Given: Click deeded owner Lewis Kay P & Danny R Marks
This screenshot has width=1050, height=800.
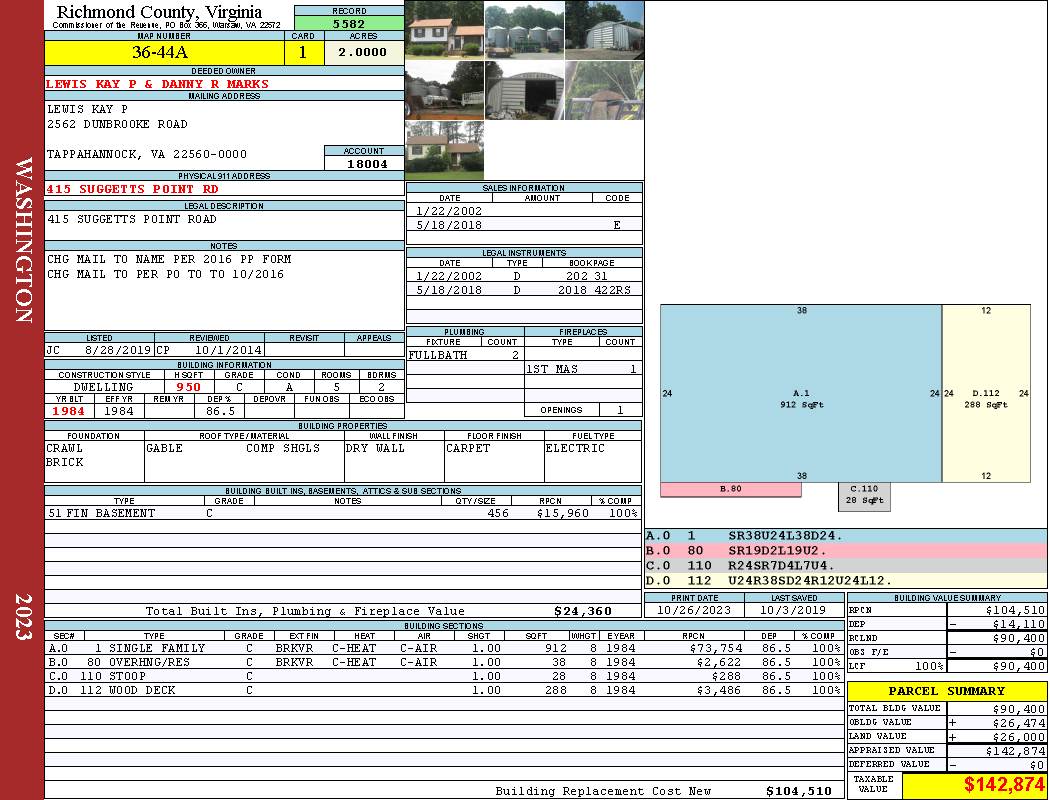Looking at the screenshot, I should click(157, 84).
